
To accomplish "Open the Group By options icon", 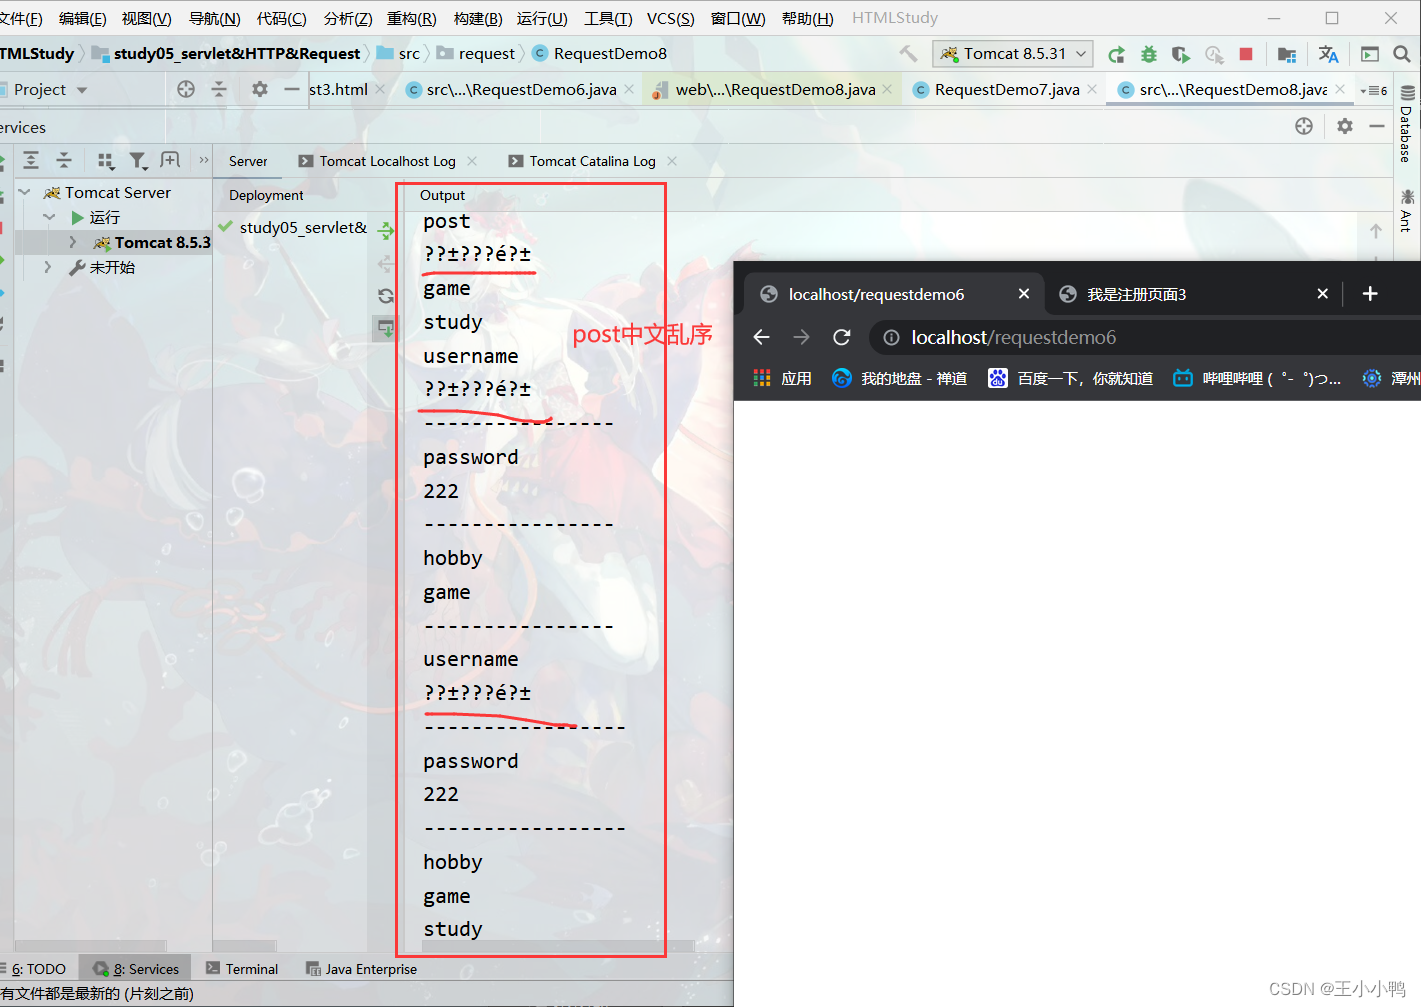I will point(105,160).
